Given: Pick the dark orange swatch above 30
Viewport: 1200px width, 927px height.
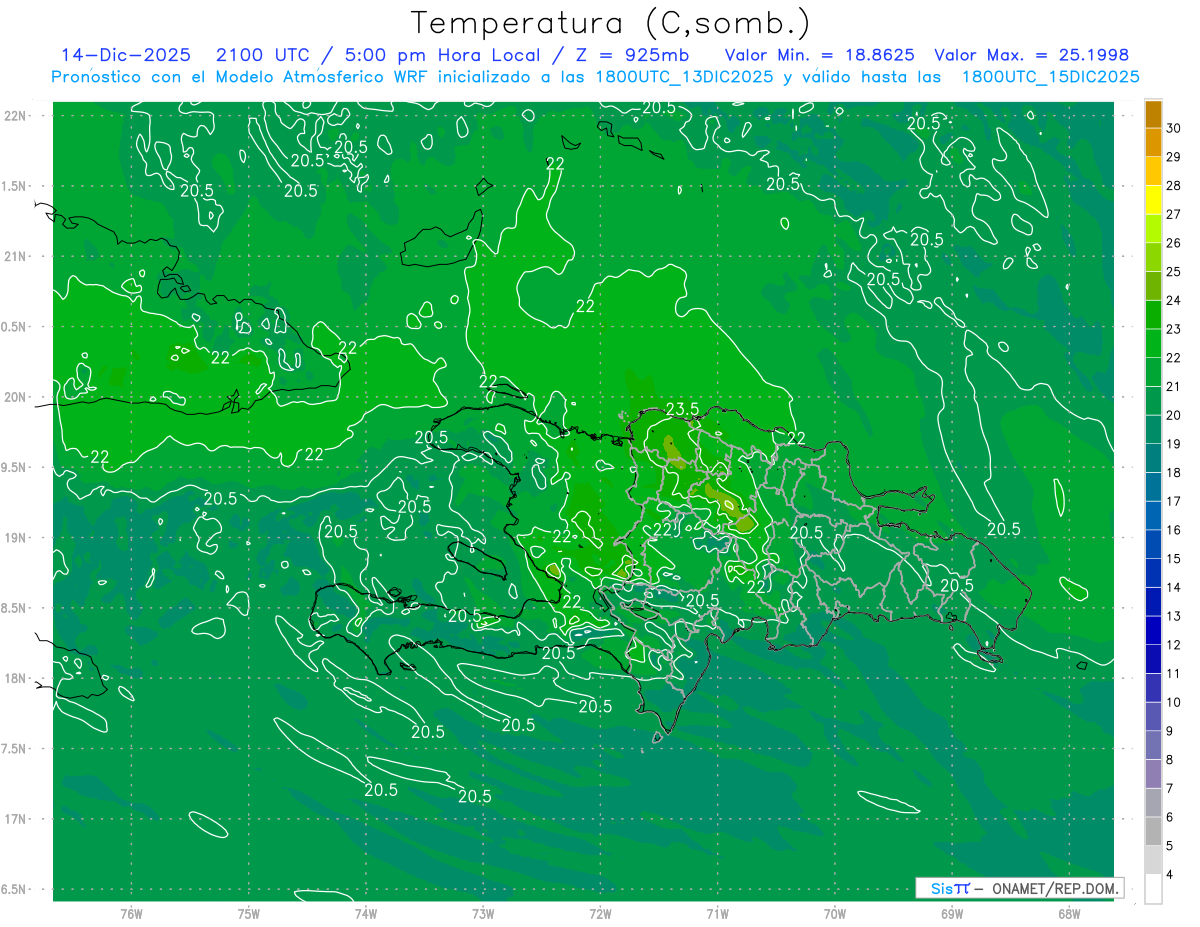Looking at the screenshot, I should pos(1153,114).
